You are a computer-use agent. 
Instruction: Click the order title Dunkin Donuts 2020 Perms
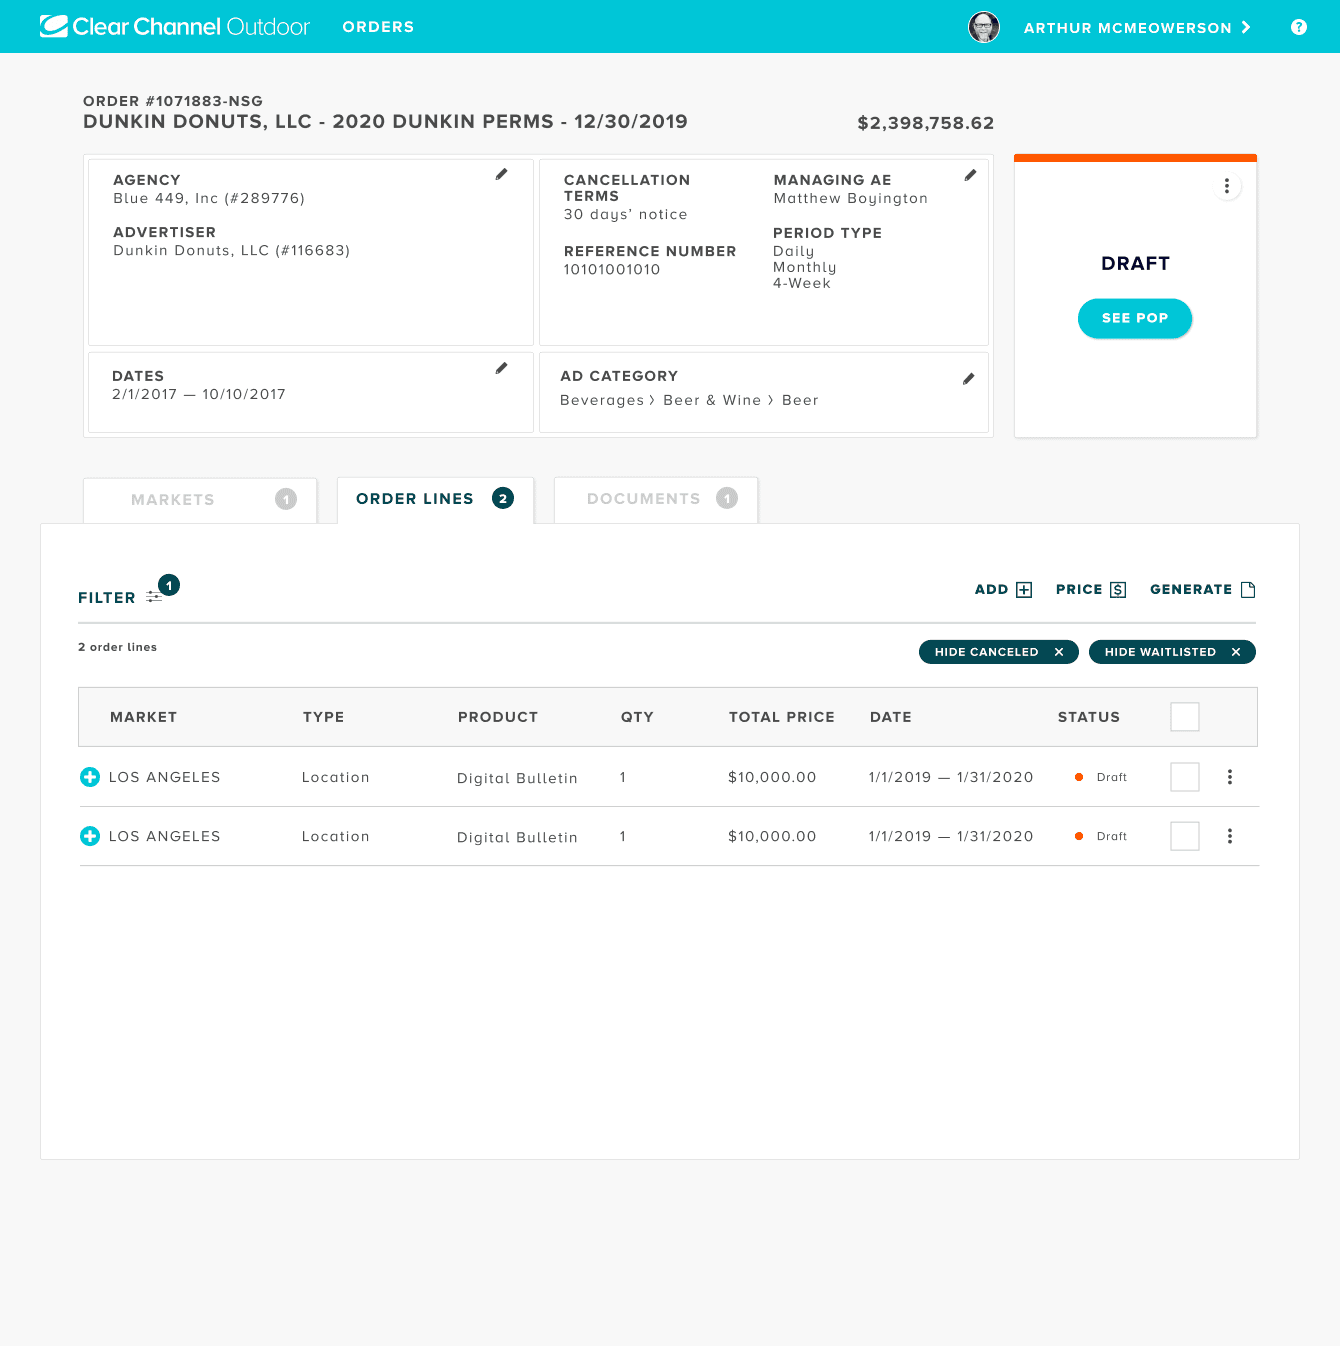coord(385,121)
